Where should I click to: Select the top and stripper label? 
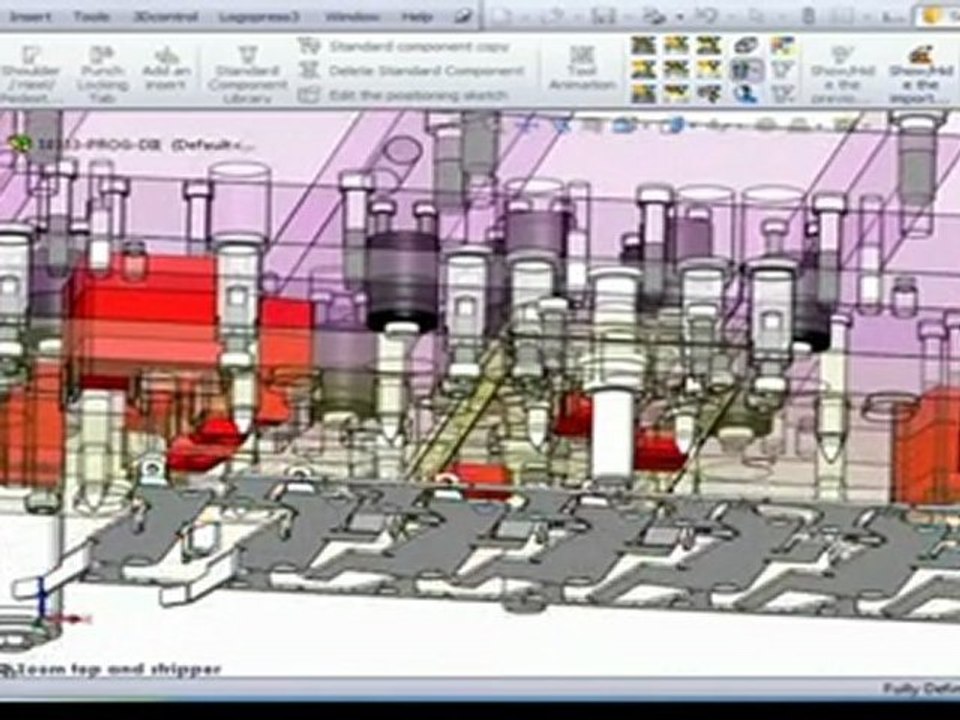pyautogui.click(x=144, y=669)
